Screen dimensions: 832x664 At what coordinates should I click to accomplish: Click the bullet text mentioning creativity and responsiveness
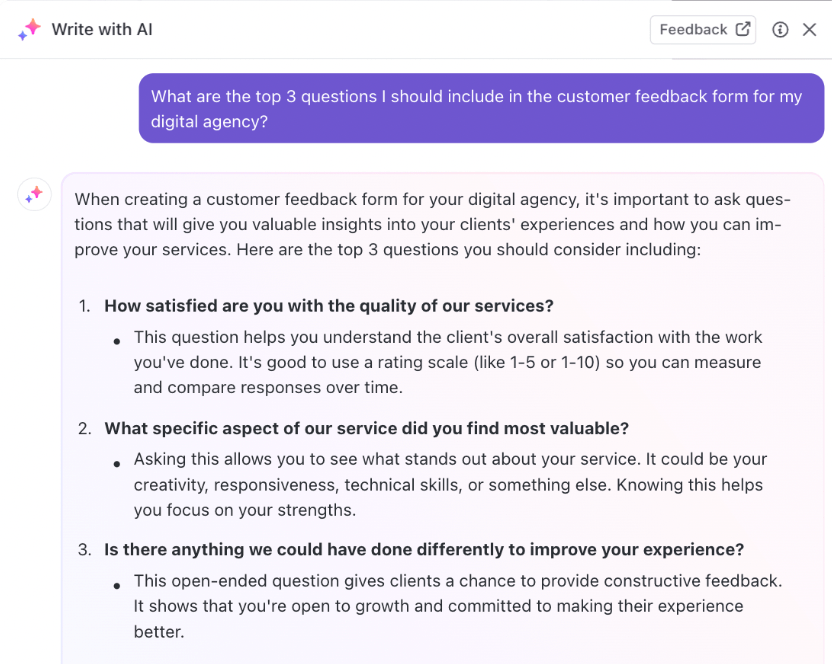point(450,485)
